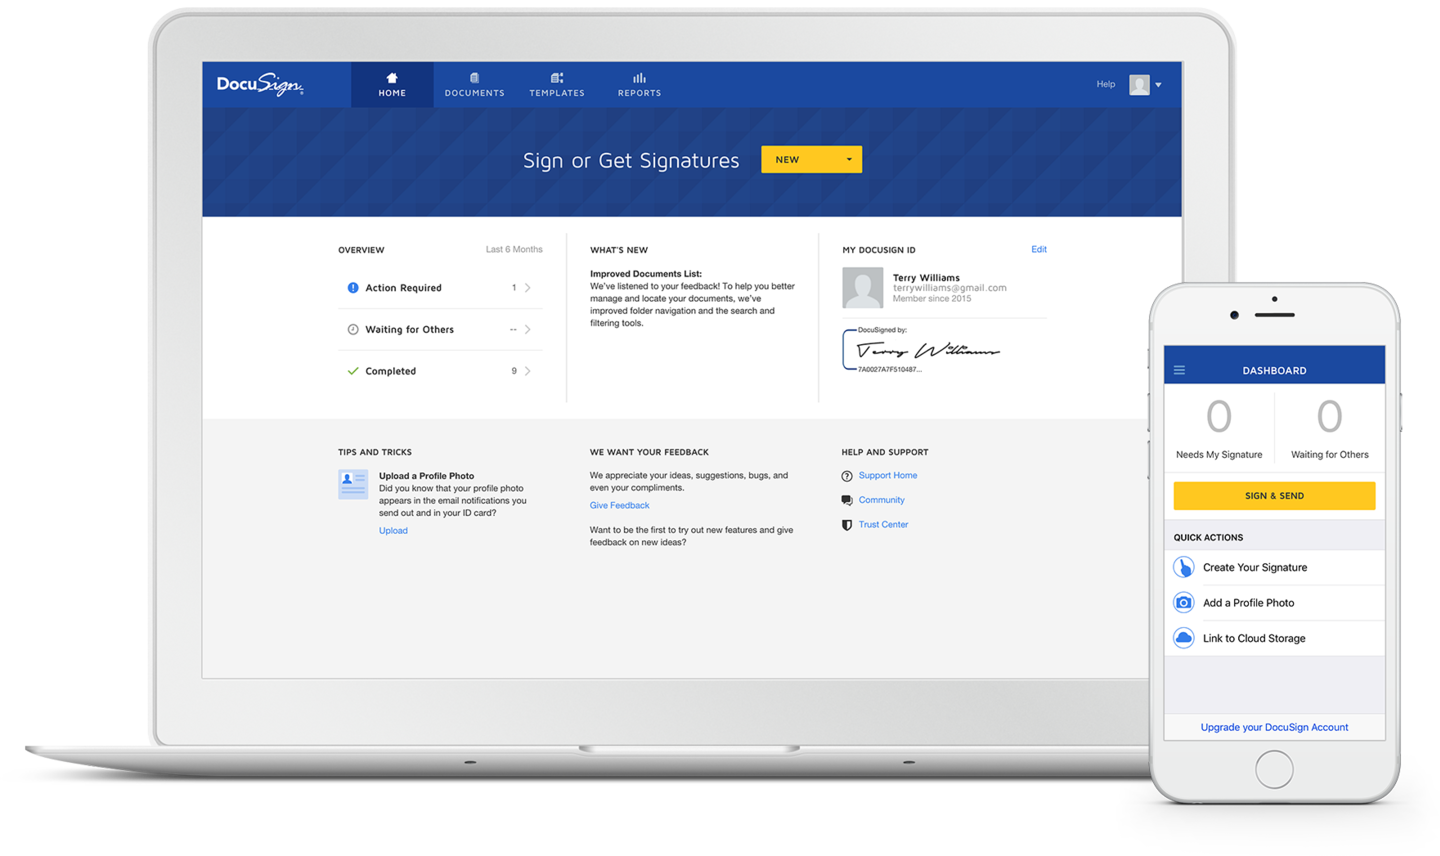Image resolution: width=1440 pixels, height=856 pixels.
Task: Open Link to Cloud Storage cloud icon
Action: (1183, 637)
